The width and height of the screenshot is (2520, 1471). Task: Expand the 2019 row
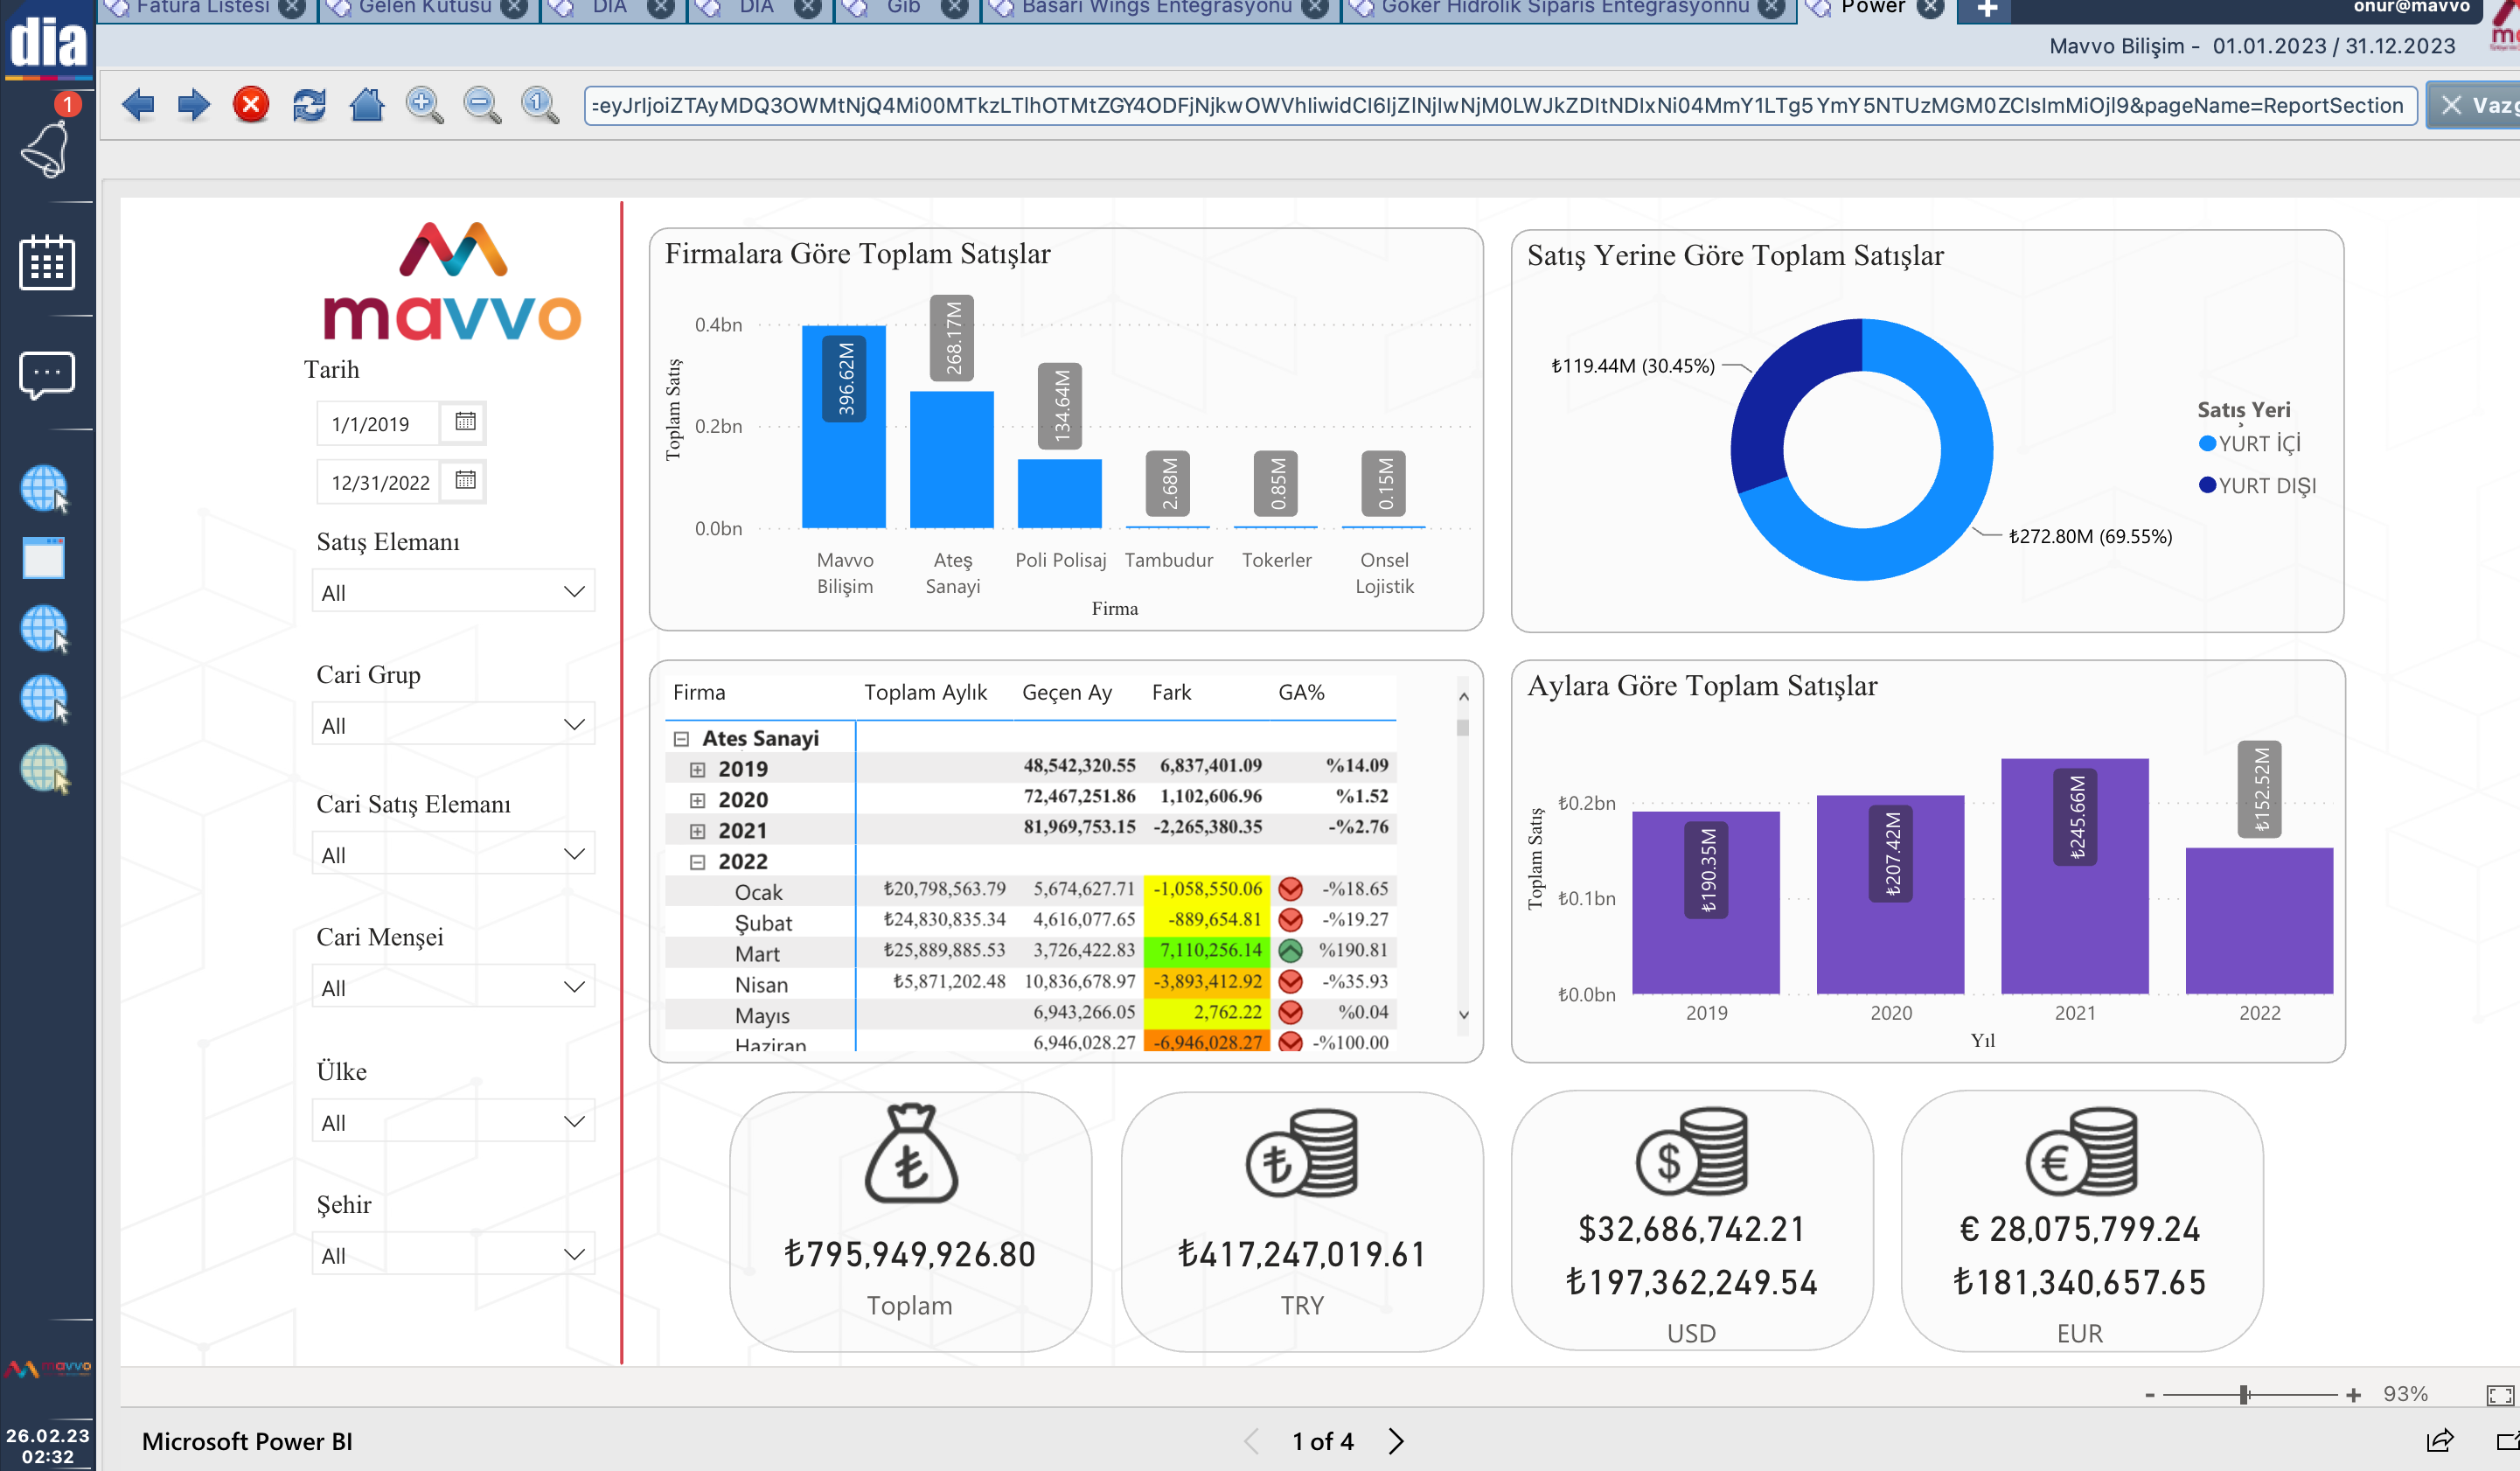[697, 770]
